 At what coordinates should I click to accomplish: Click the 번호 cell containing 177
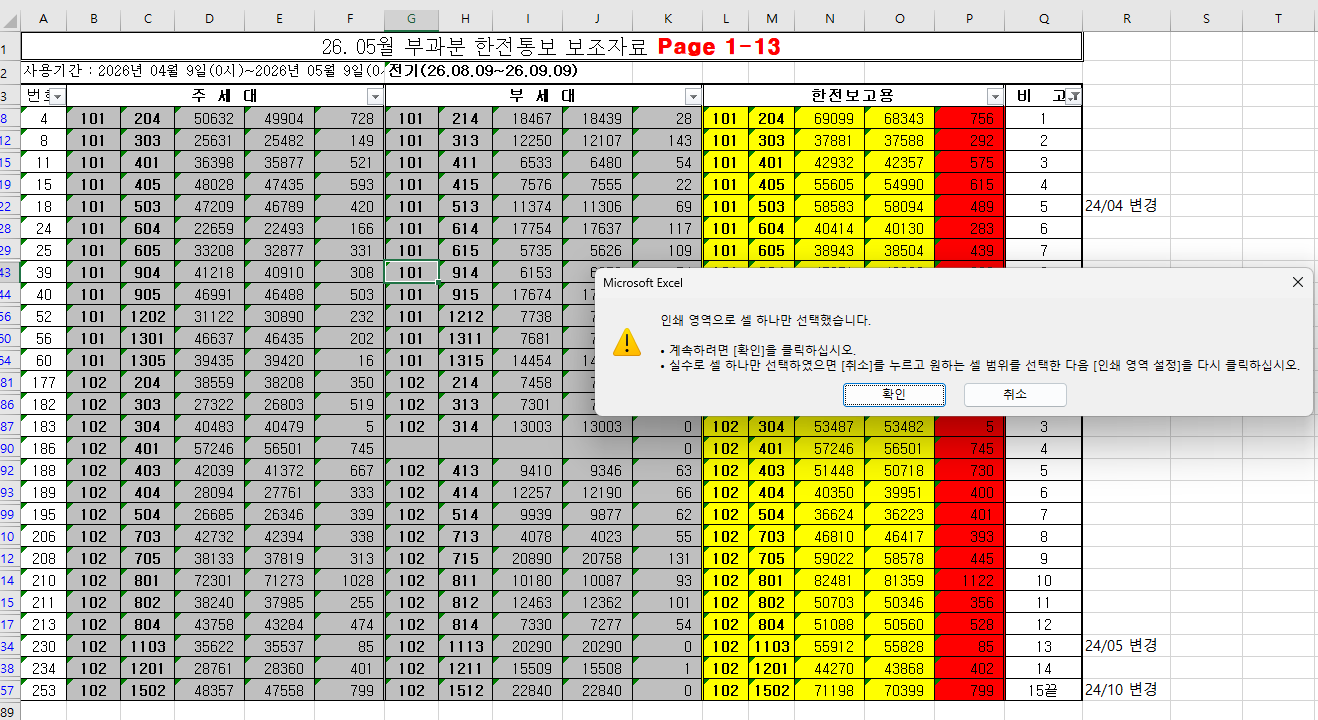pyautogui.click(x=43, y=382)
